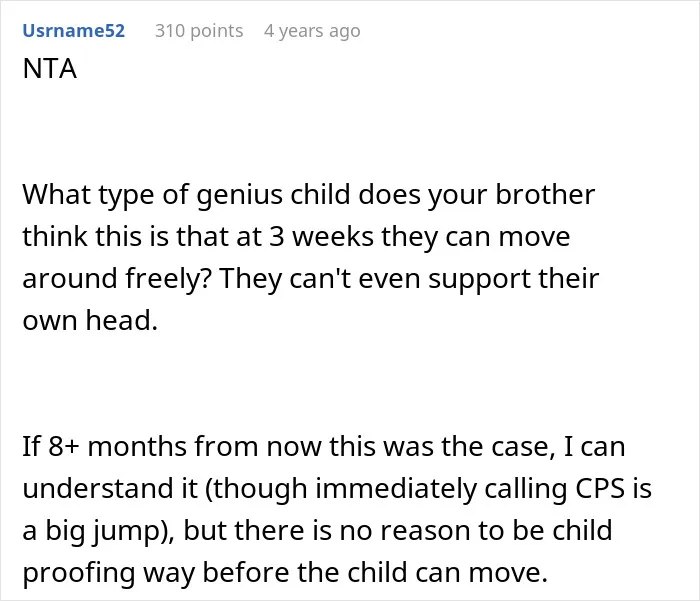Screen dimensions: 700x601
Task: Click the word 'weeks' in the first paragraph
Action: [x=333, y=237]
